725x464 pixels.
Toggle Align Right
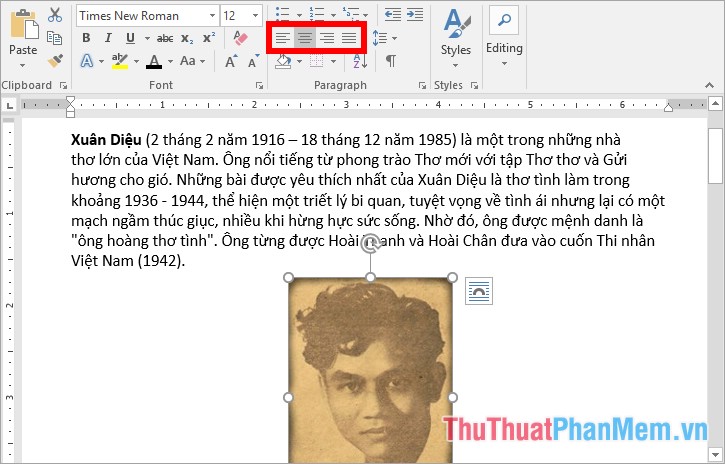pos(327,38)
